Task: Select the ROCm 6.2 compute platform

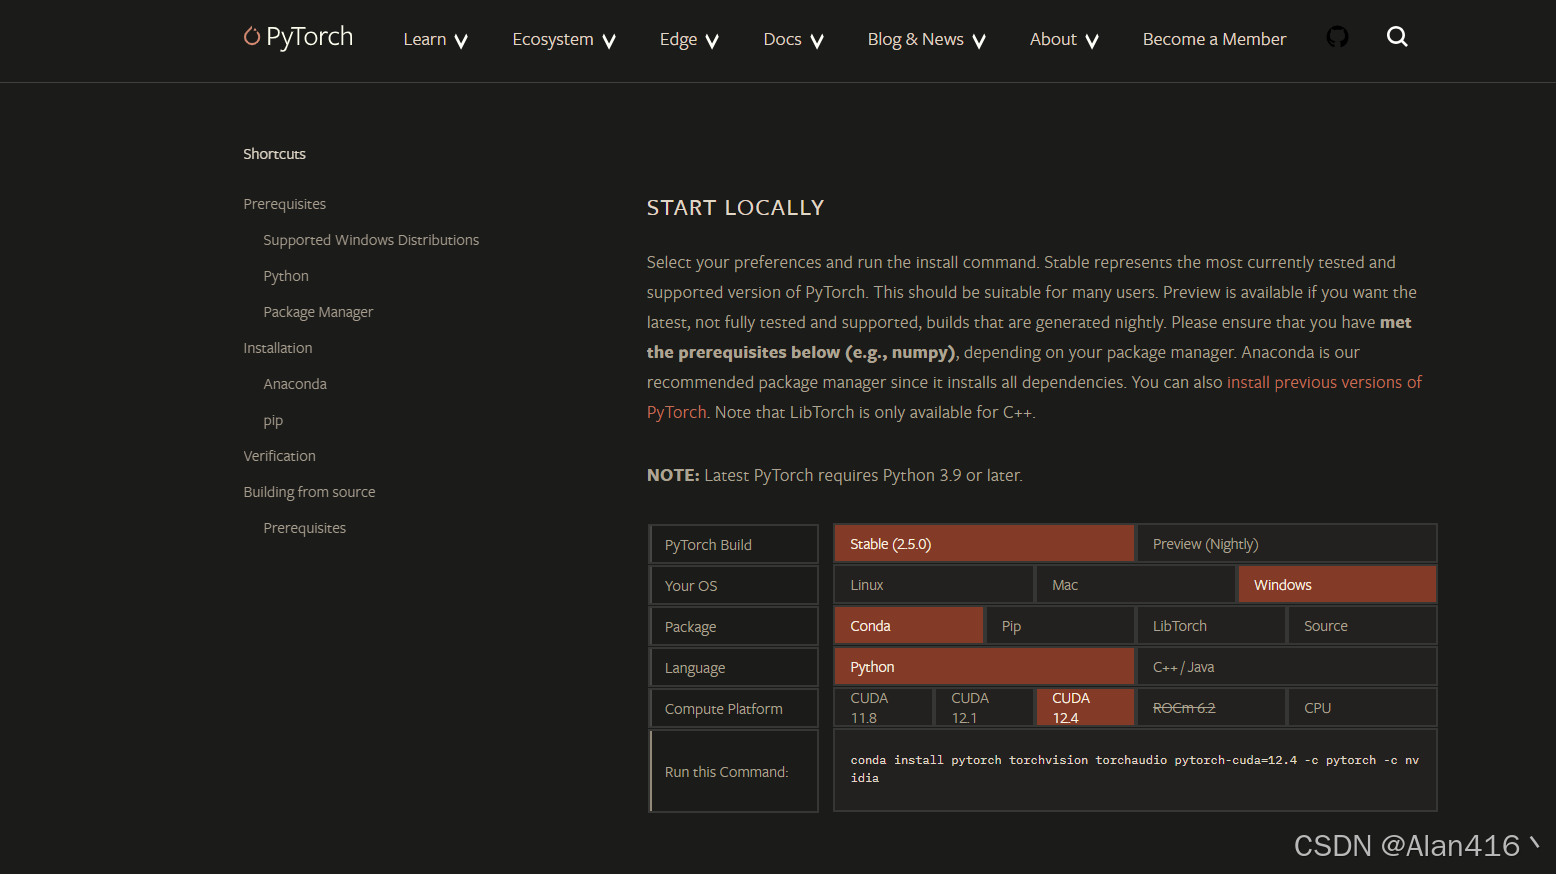Action: coord(1211,708)
